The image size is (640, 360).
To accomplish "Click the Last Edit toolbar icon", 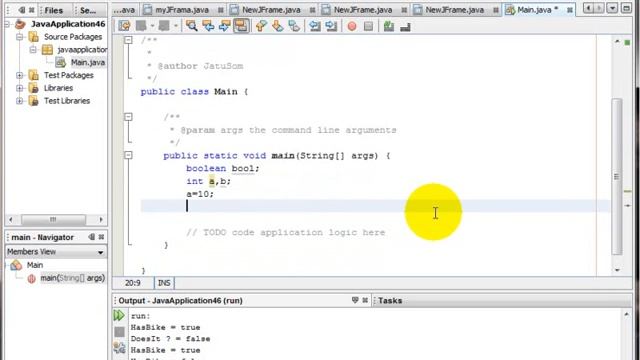I will point(124,27).
